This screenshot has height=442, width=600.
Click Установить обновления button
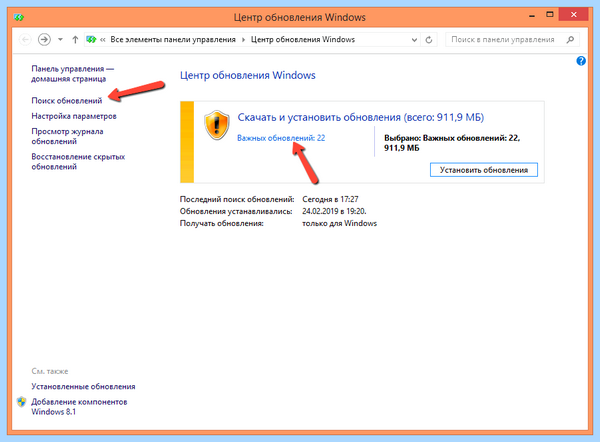(484, 170)
